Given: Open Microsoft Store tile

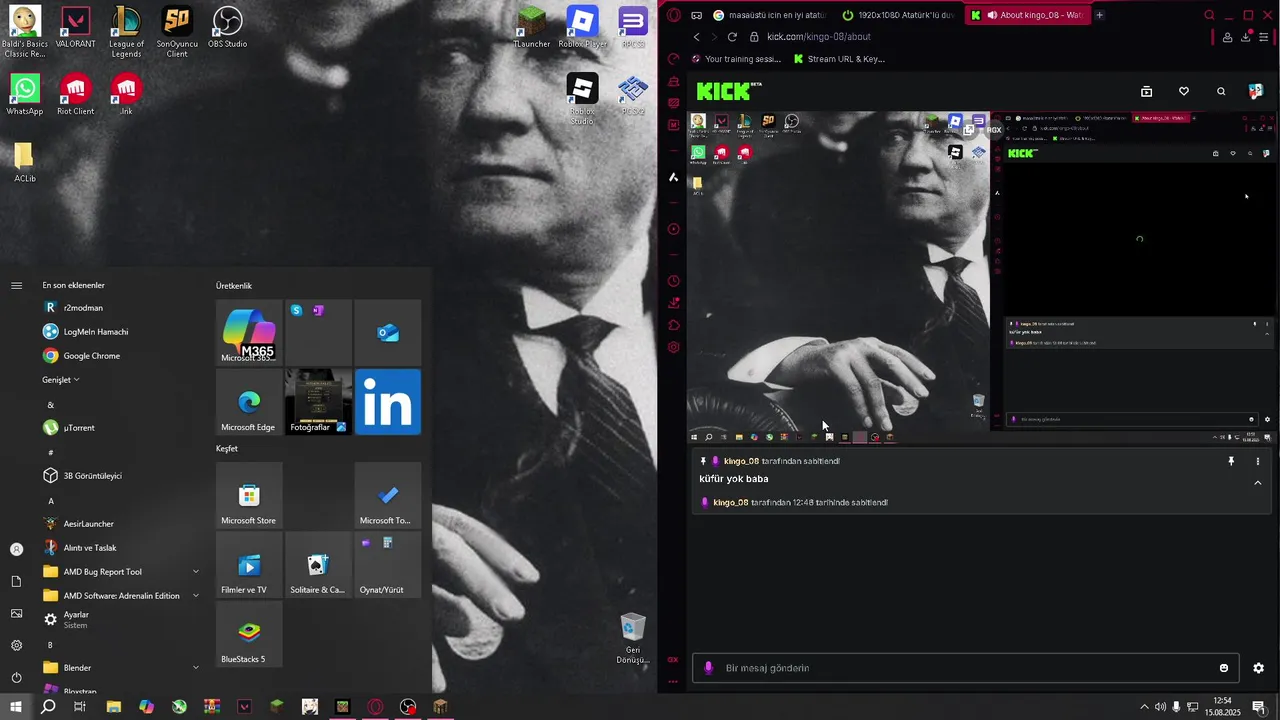Looking at the screenshot, I should 249,495.
